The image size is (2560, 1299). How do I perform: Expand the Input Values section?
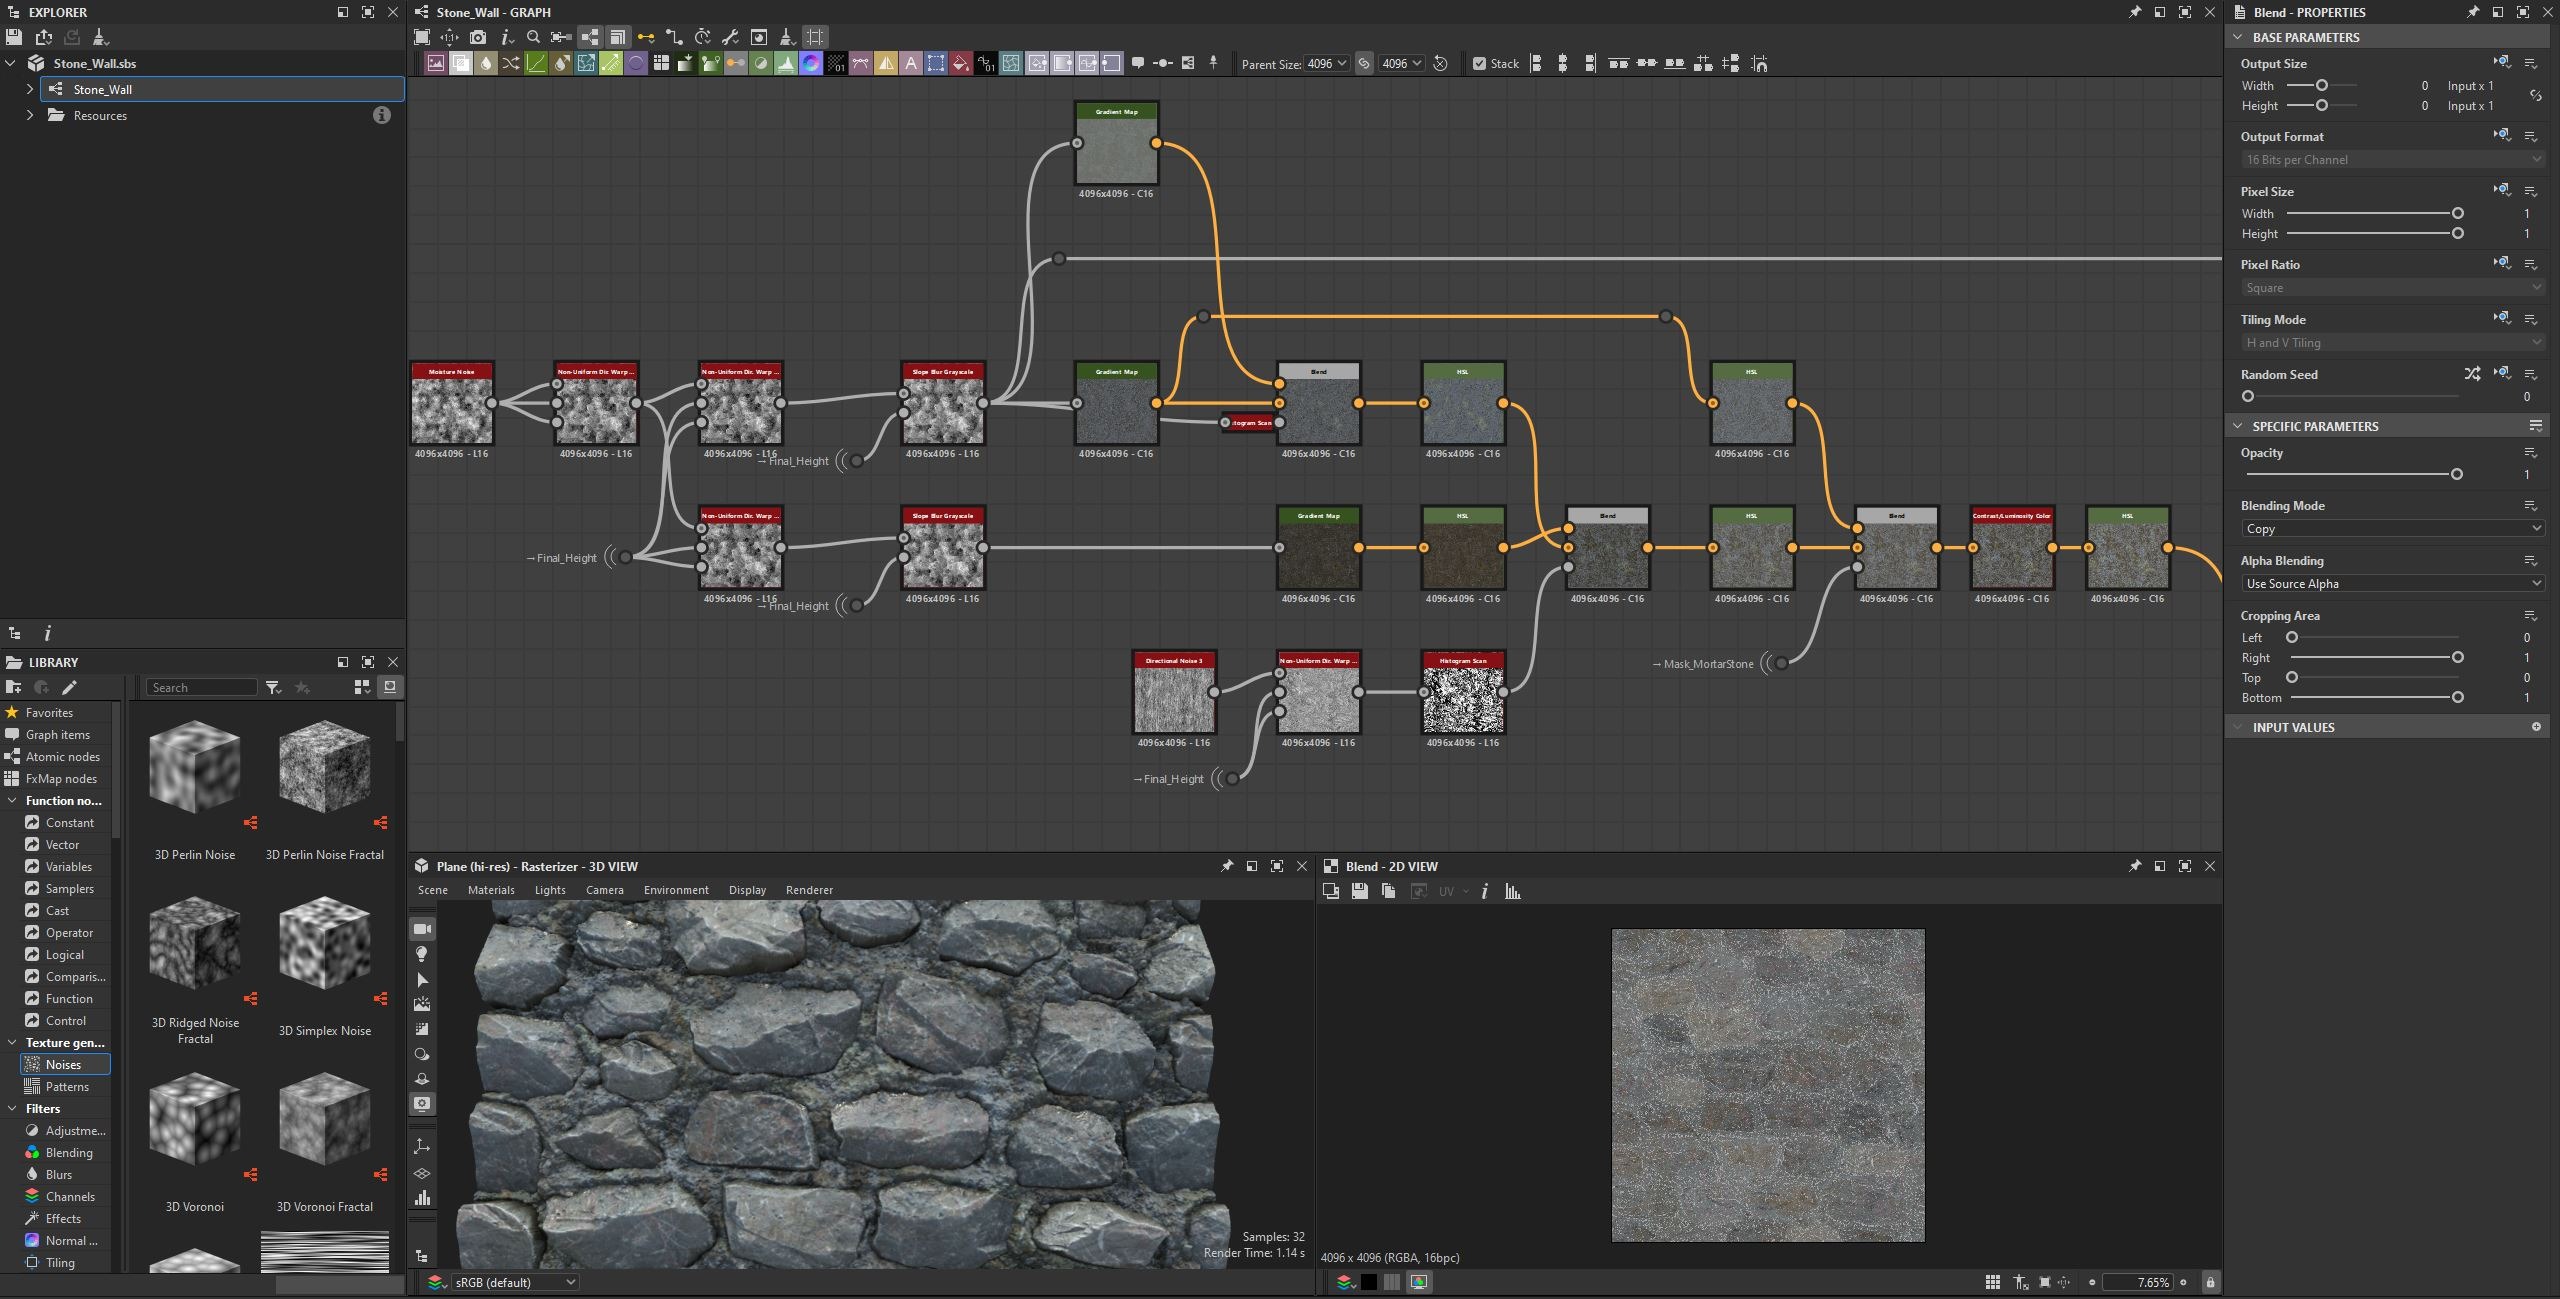[x=2238, y=727]
